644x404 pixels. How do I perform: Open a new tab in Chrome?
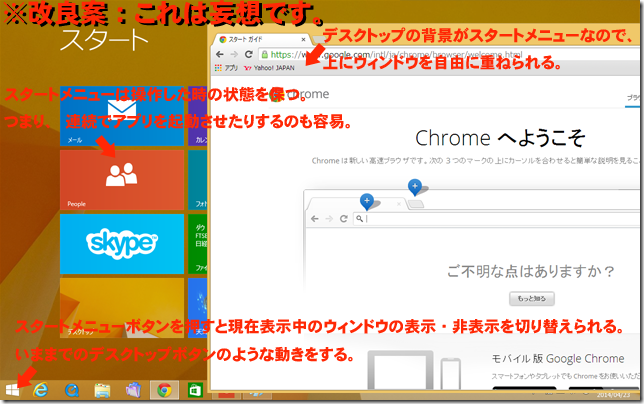(x=319, y=39)
